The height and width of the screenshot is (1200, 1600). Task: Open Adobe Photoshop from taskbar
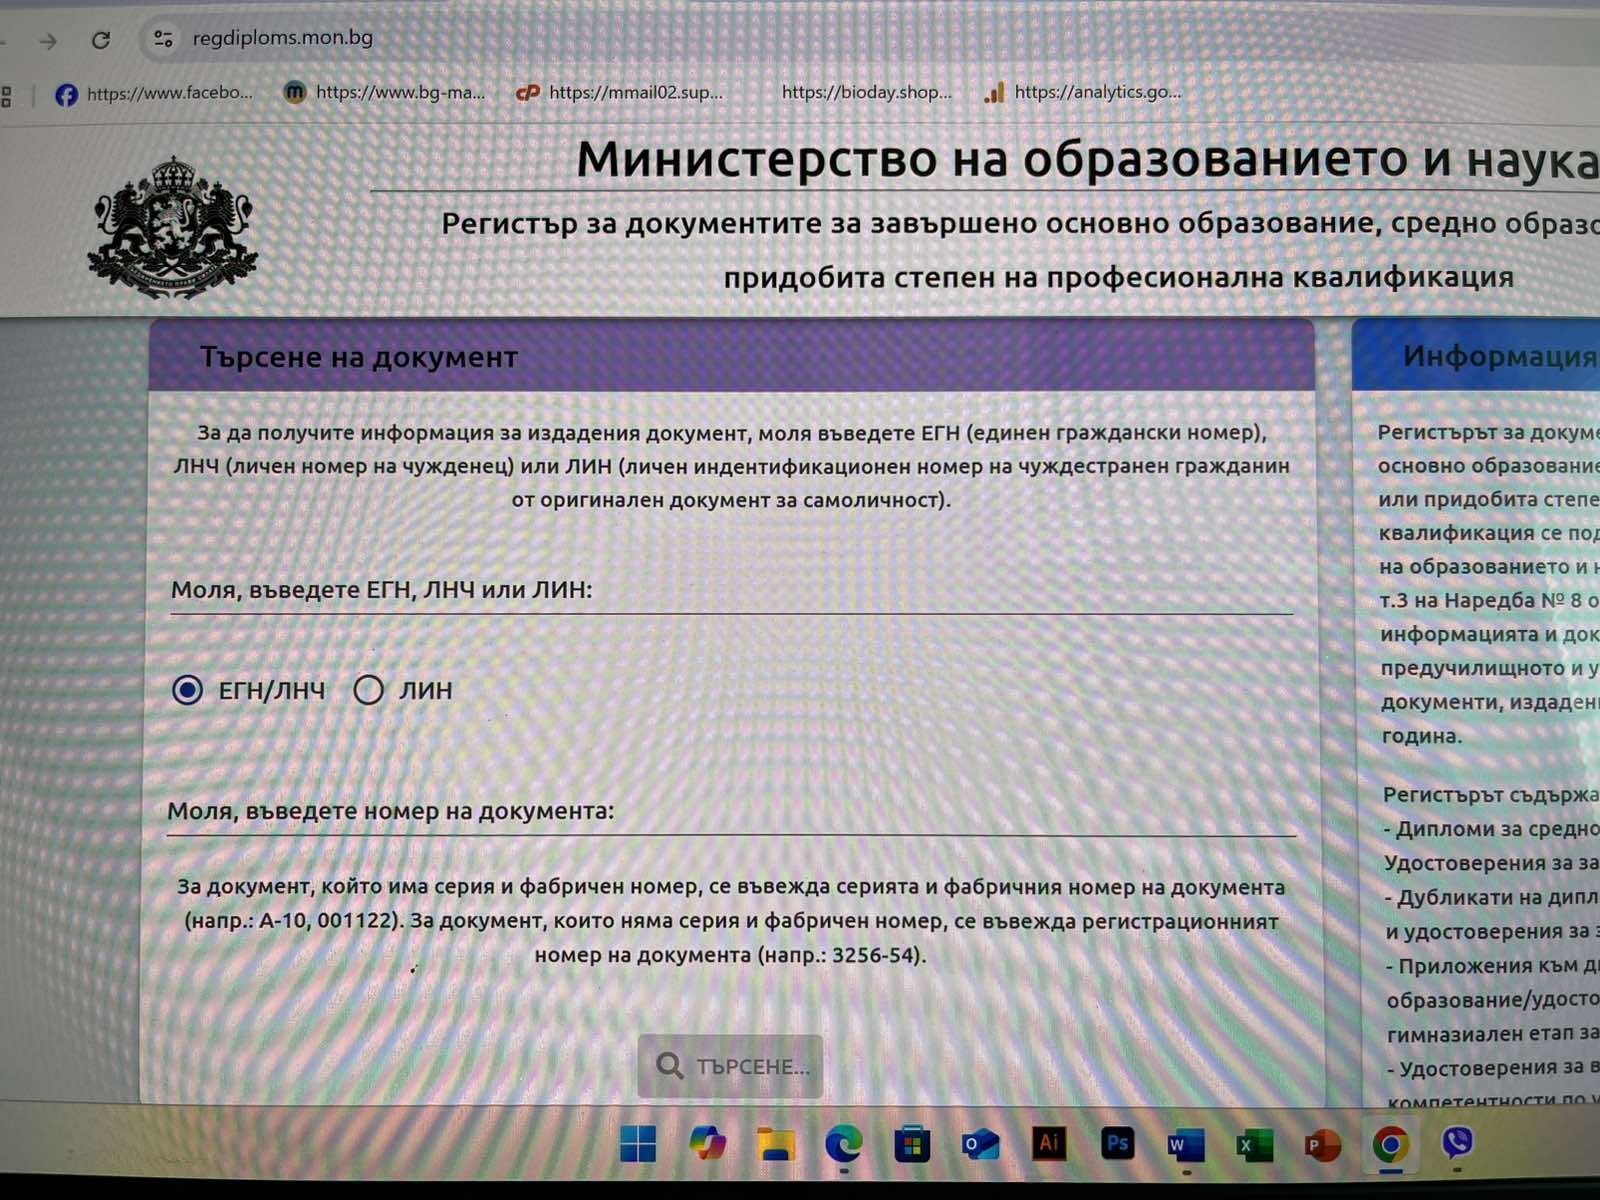pyautogui.click(x=1117, y=1143)
